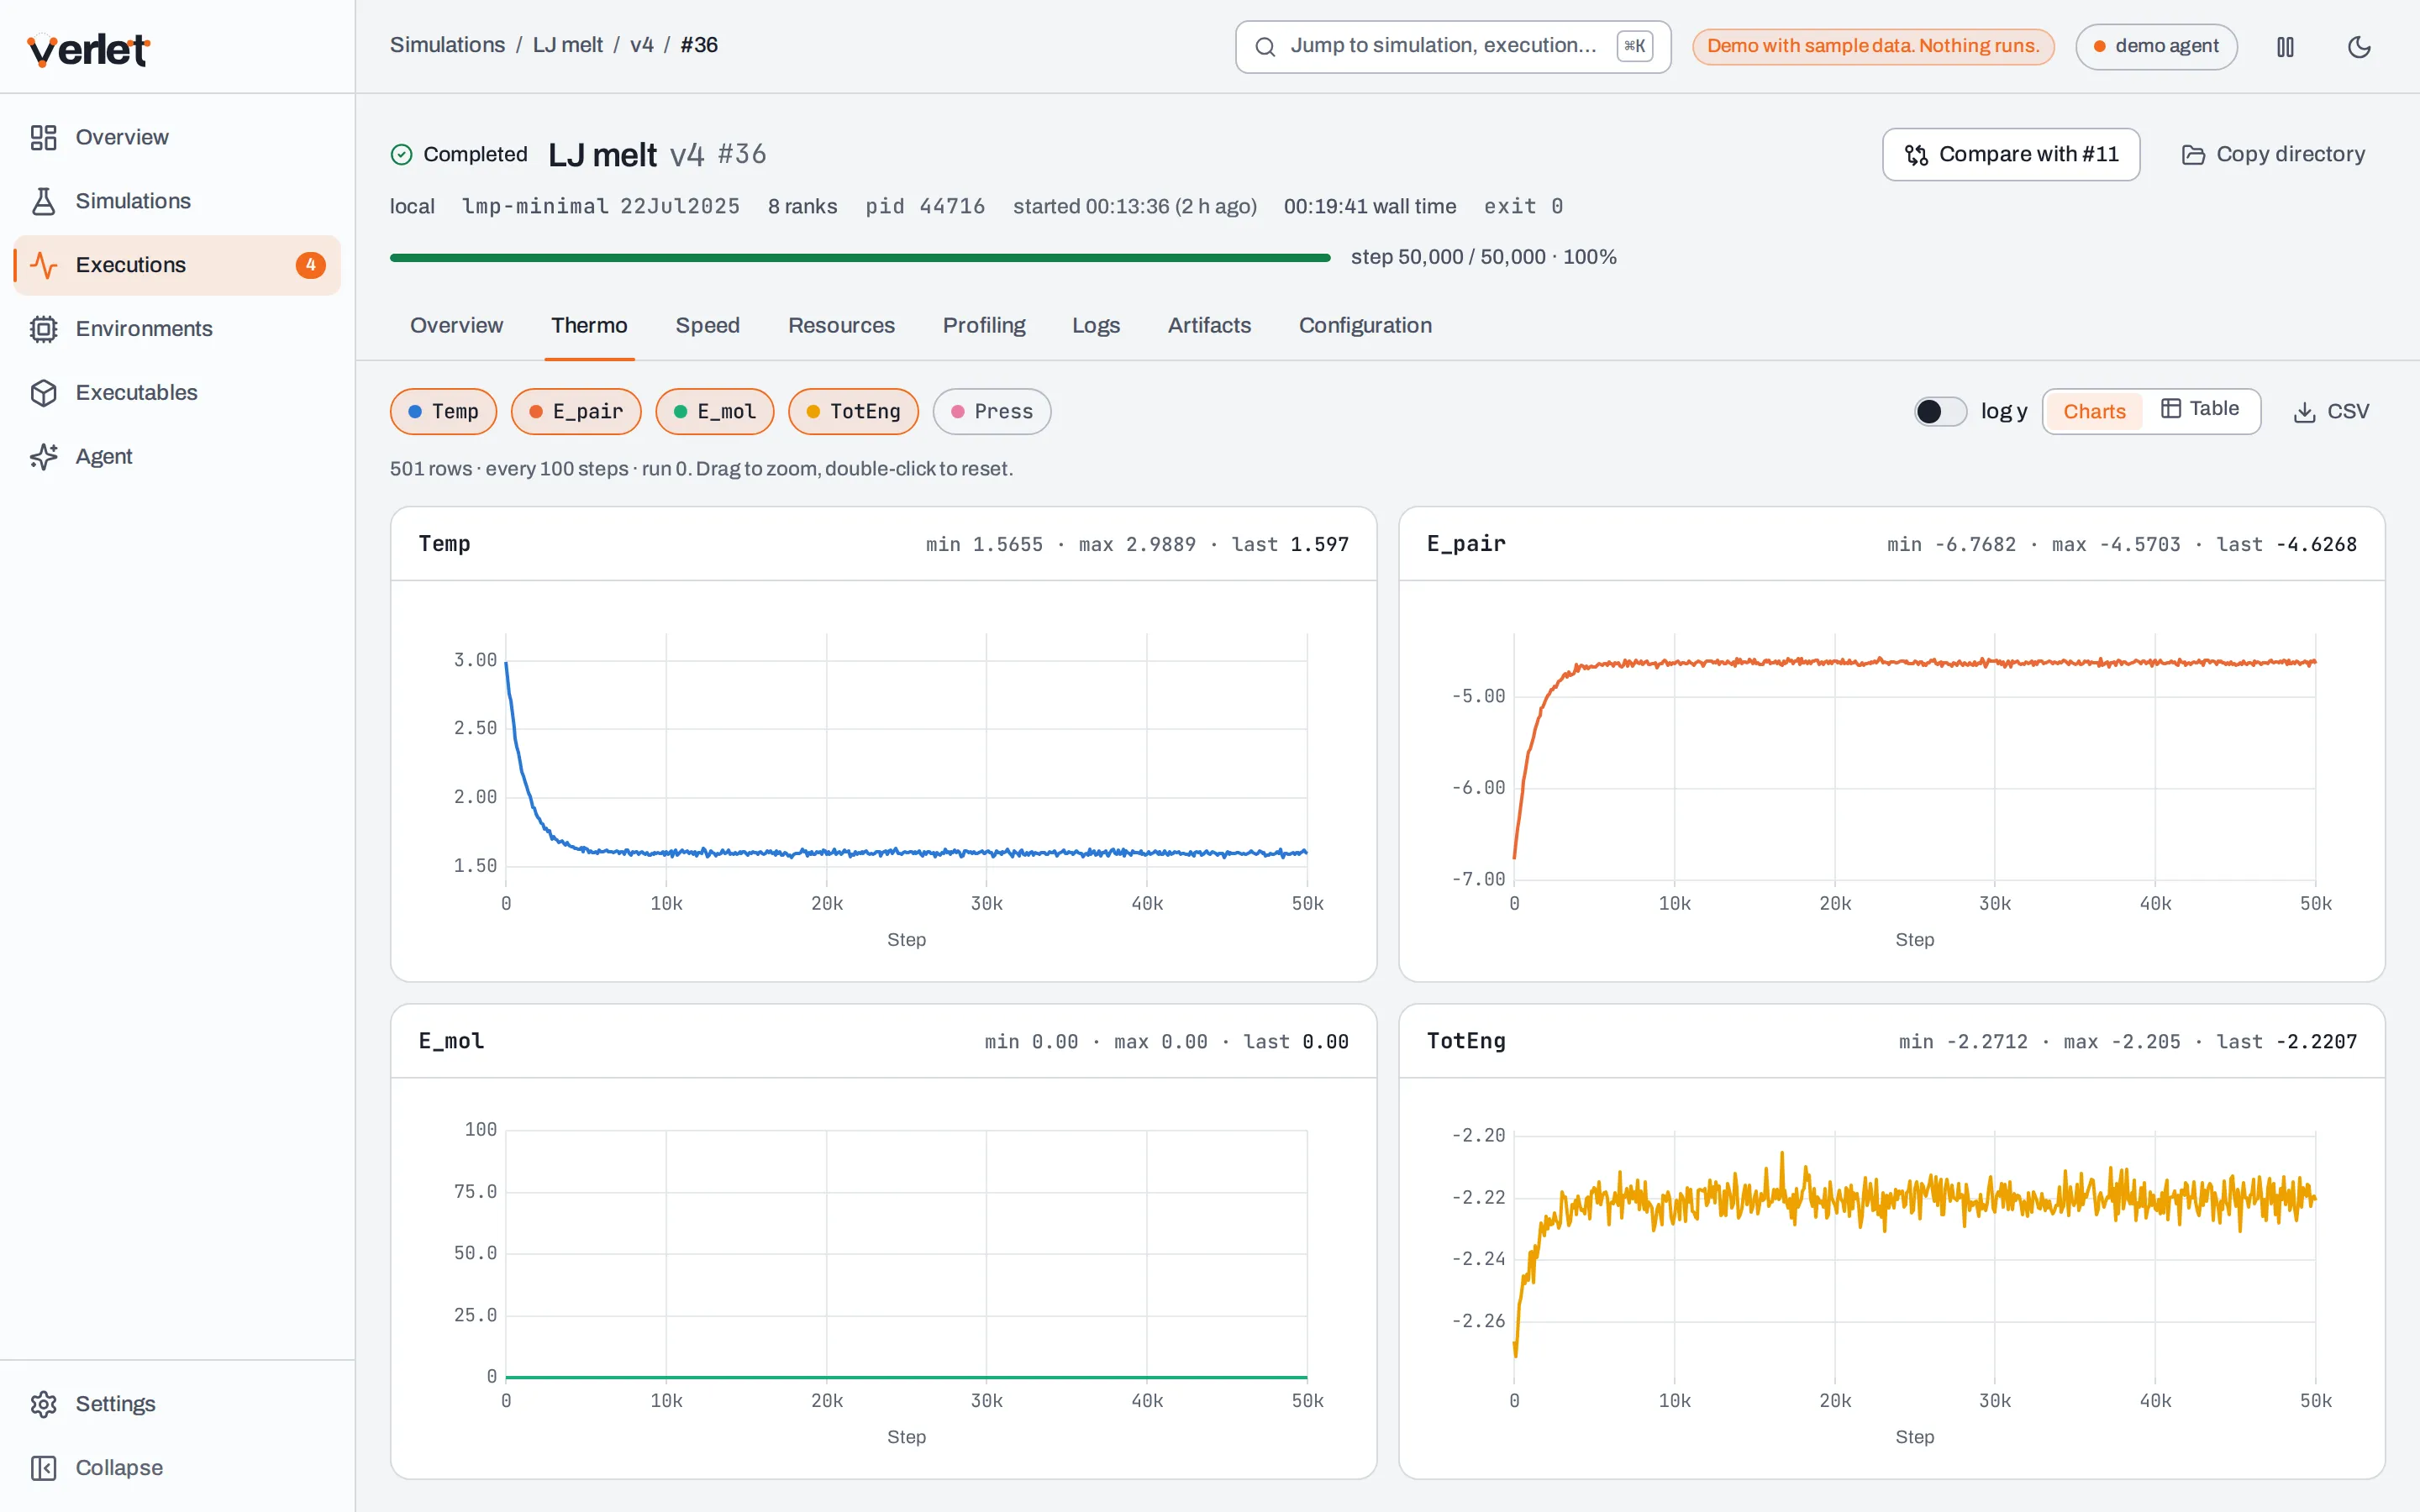
Task: Toggle the E_pair series chip
Action: point(576,411)
